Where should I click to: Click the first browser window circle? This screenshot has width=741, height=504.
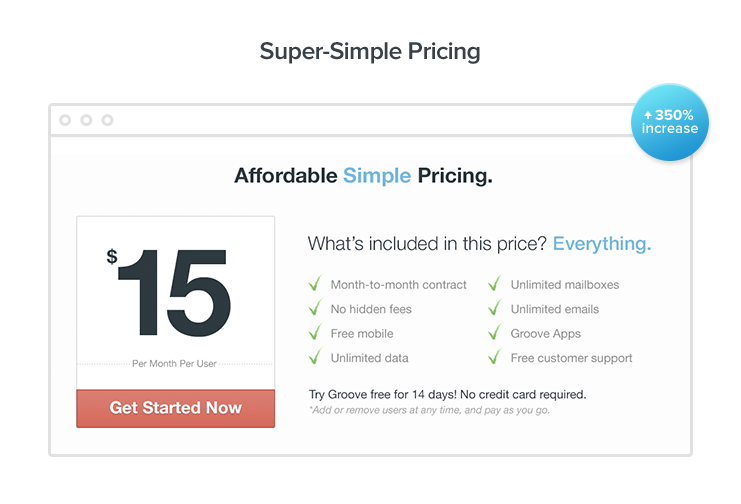[65, 120]
